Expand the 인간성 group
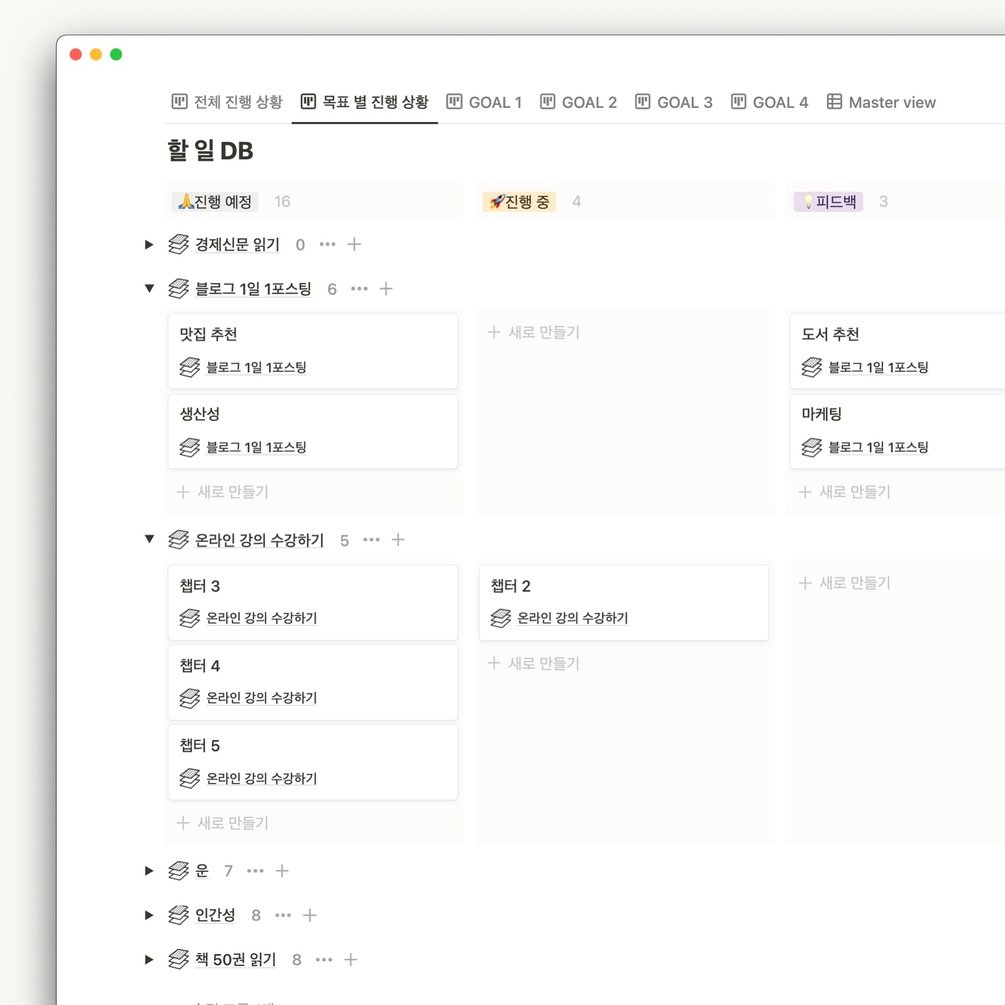The image size is (1005, 1005). tap(149, 915)
